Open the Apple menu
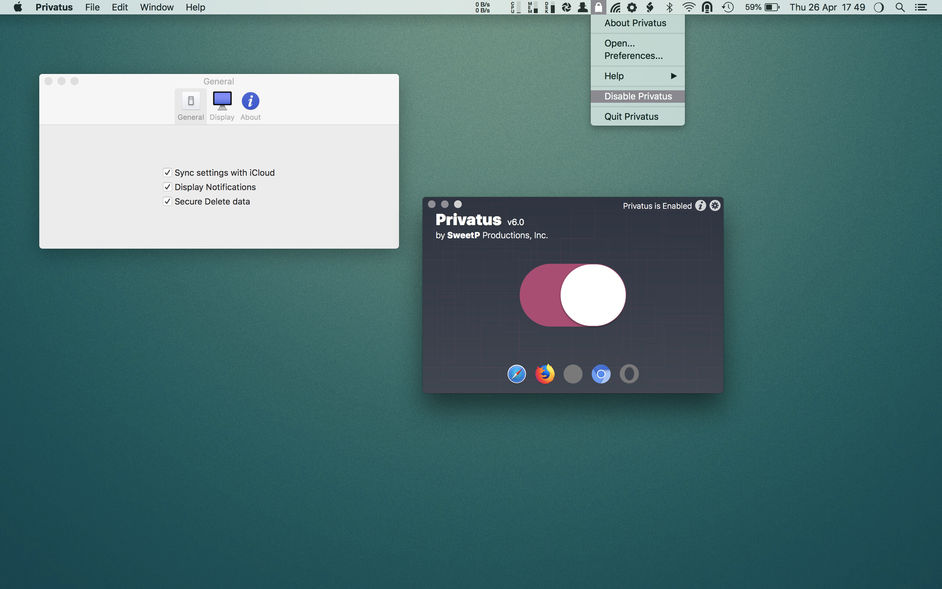 pyautogui.click(x=18, y=7)
